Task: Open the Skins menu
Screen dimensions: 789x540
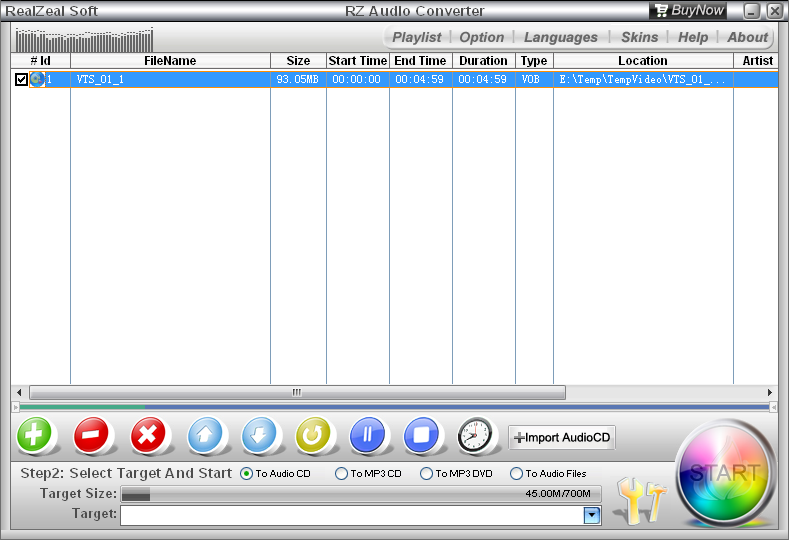Action: (x=639, y=37)
